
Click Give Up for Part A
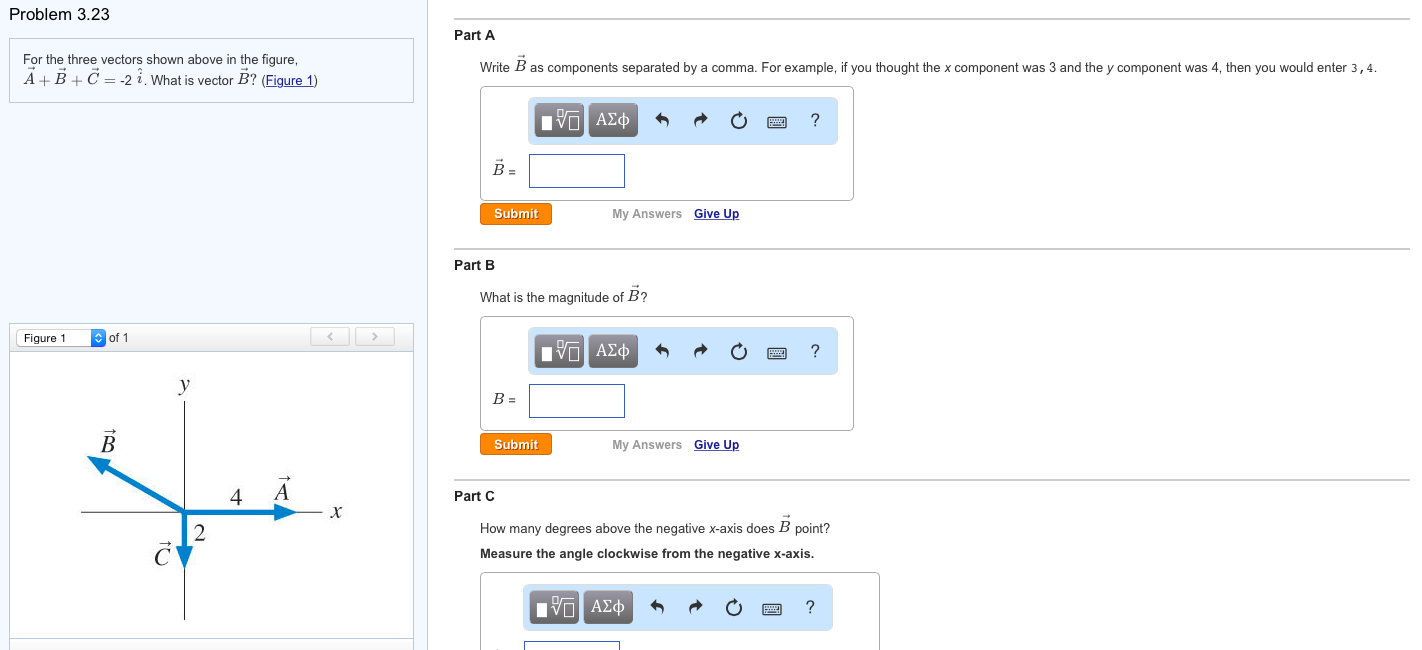click(x=716, y=213)
